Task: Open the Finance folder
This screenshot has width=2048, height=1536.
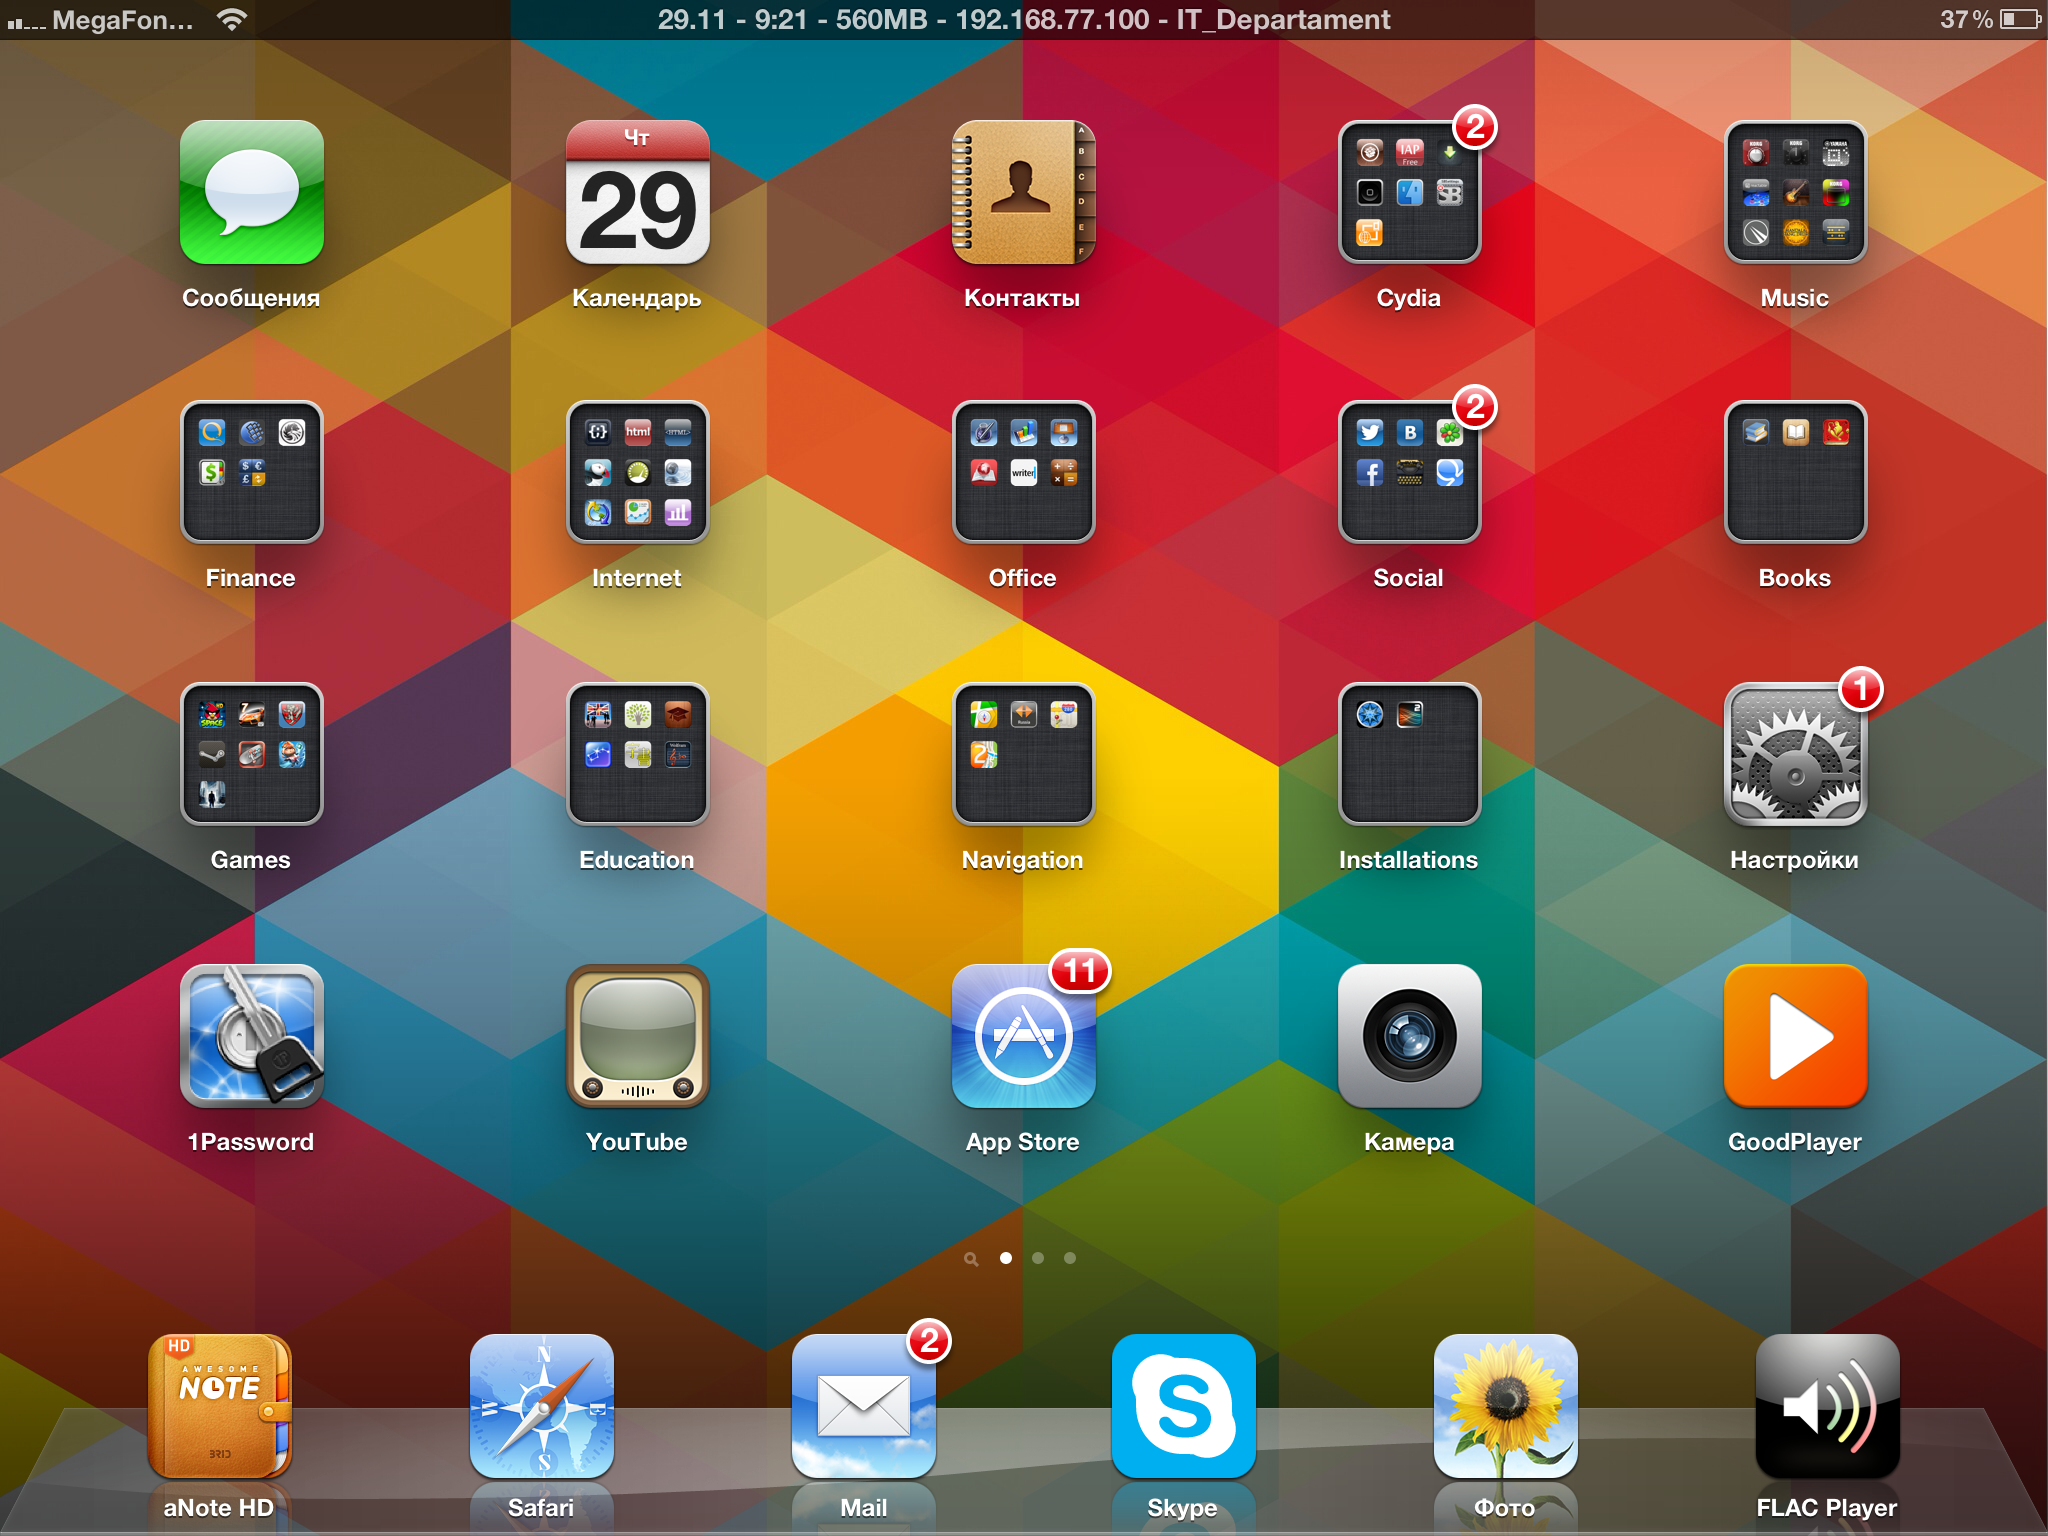Action: pos(251,472)
